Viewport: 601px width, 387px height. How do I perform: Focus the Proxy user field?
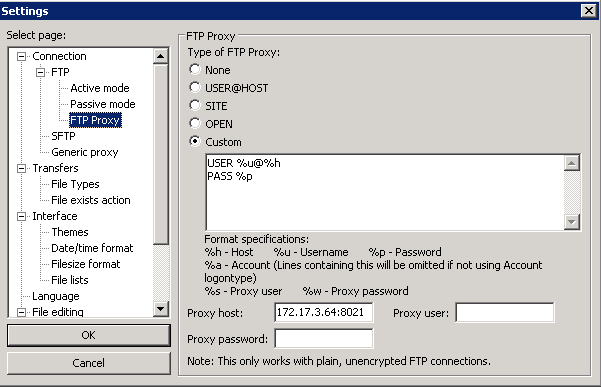tap(504, 313)
